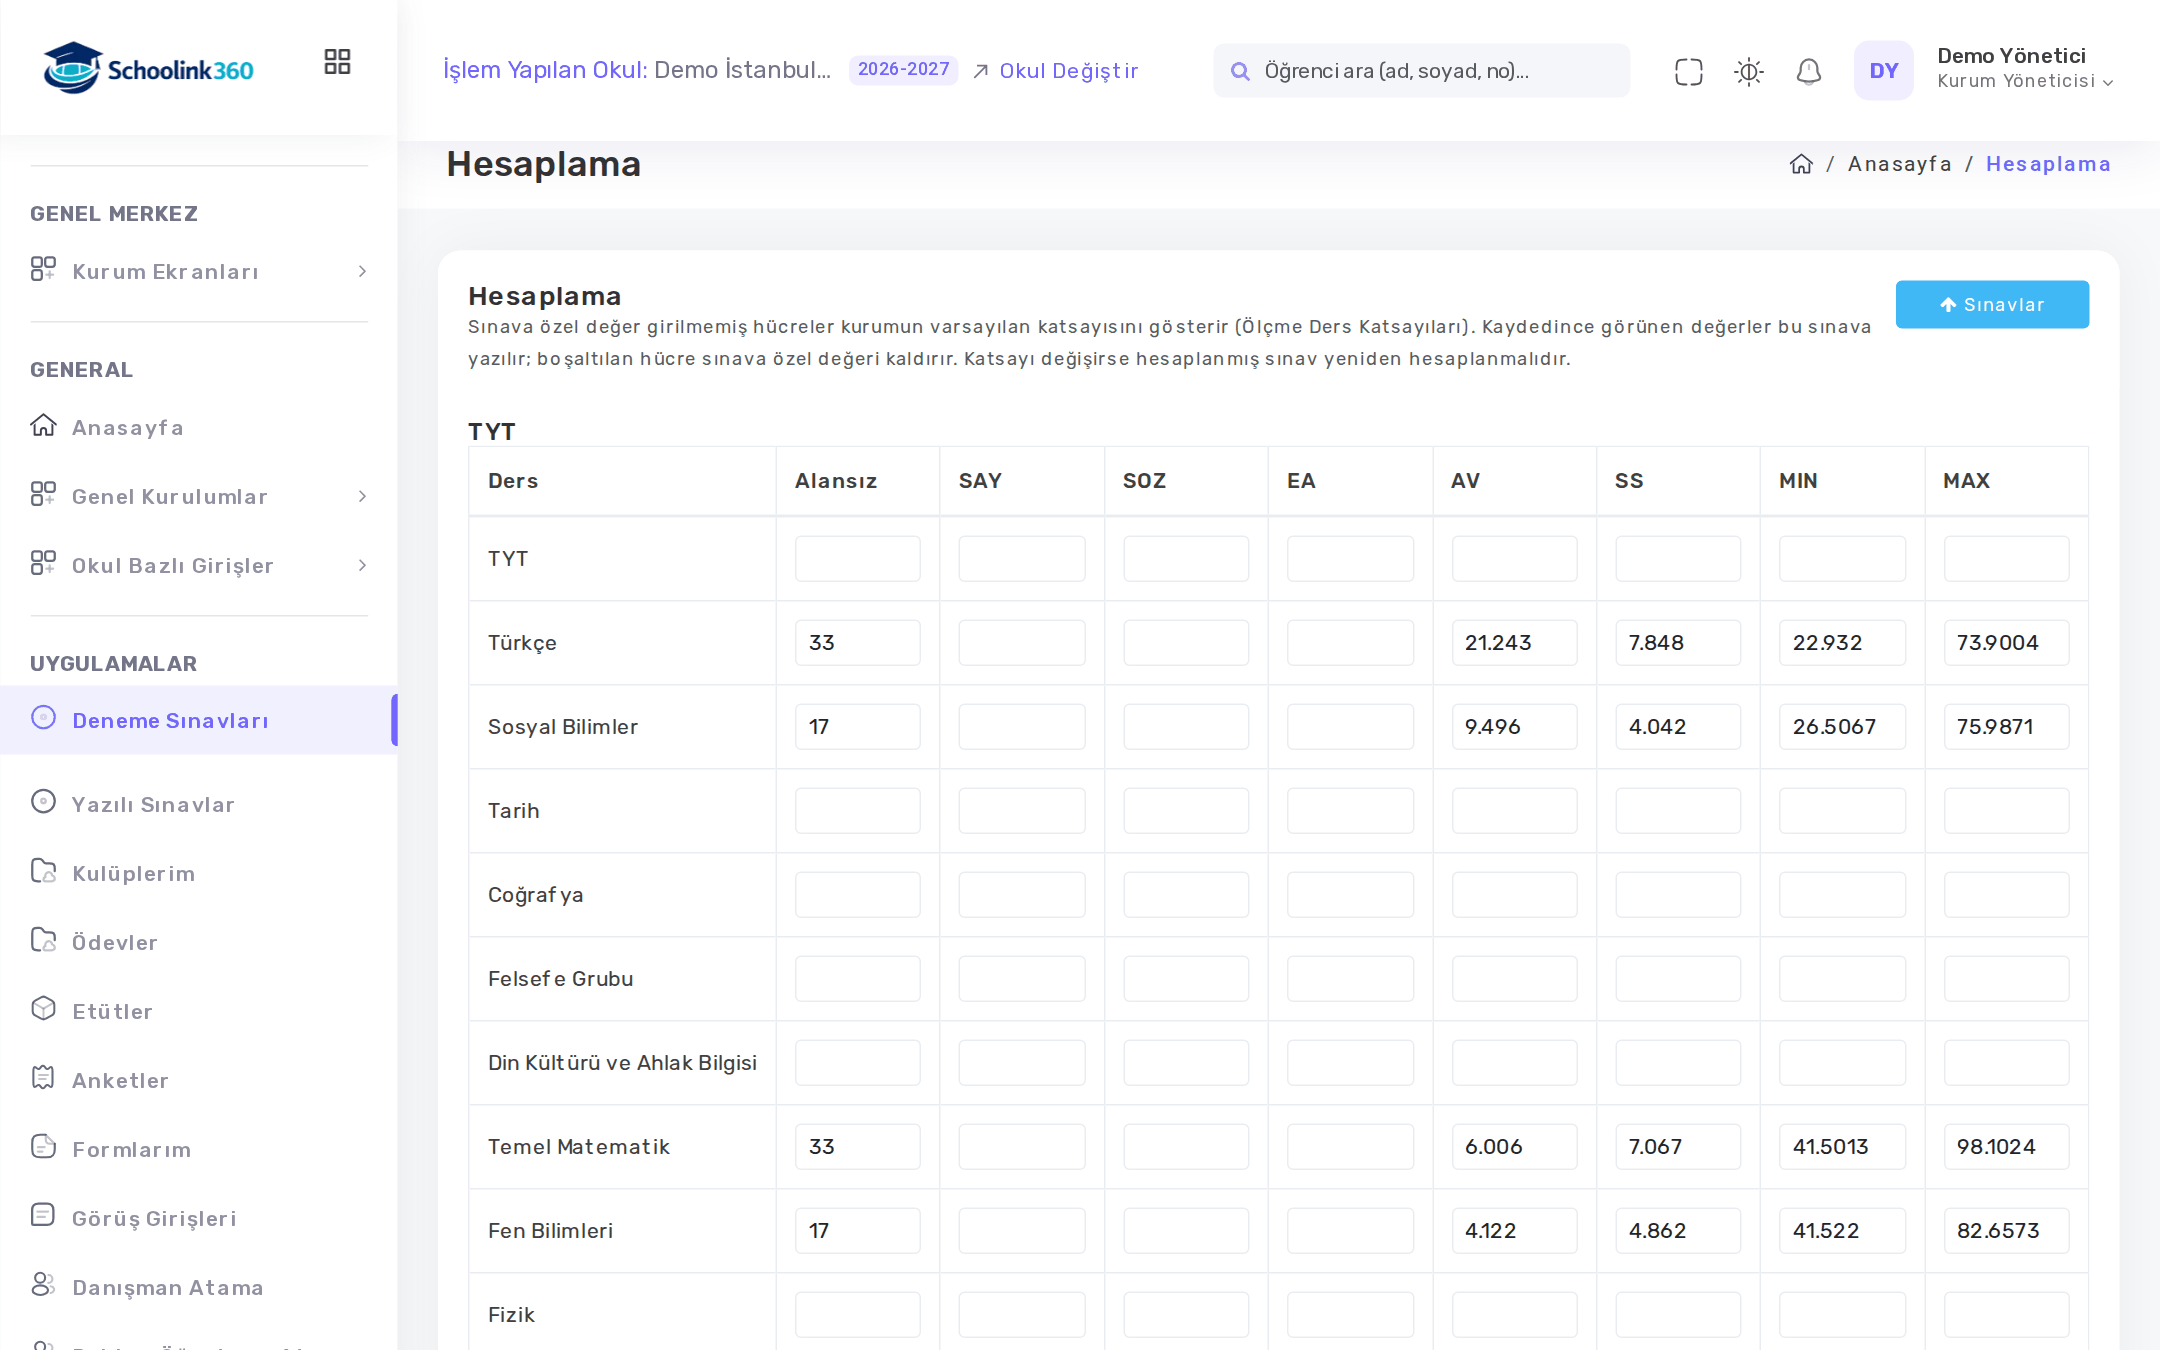The width and height of the screenshot is (2160, 1350).
Task: Click the Schoolink360 logo
Action: (148, 68)
